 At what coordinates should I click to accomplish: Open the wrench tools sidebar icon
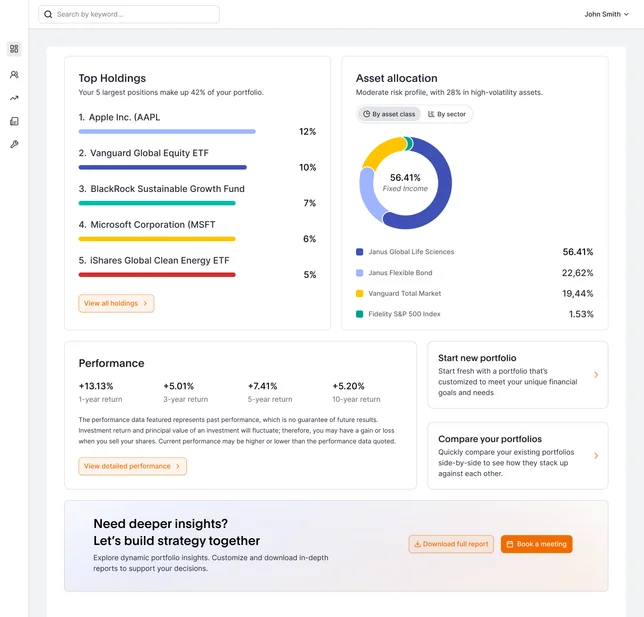tap(14, 144)
